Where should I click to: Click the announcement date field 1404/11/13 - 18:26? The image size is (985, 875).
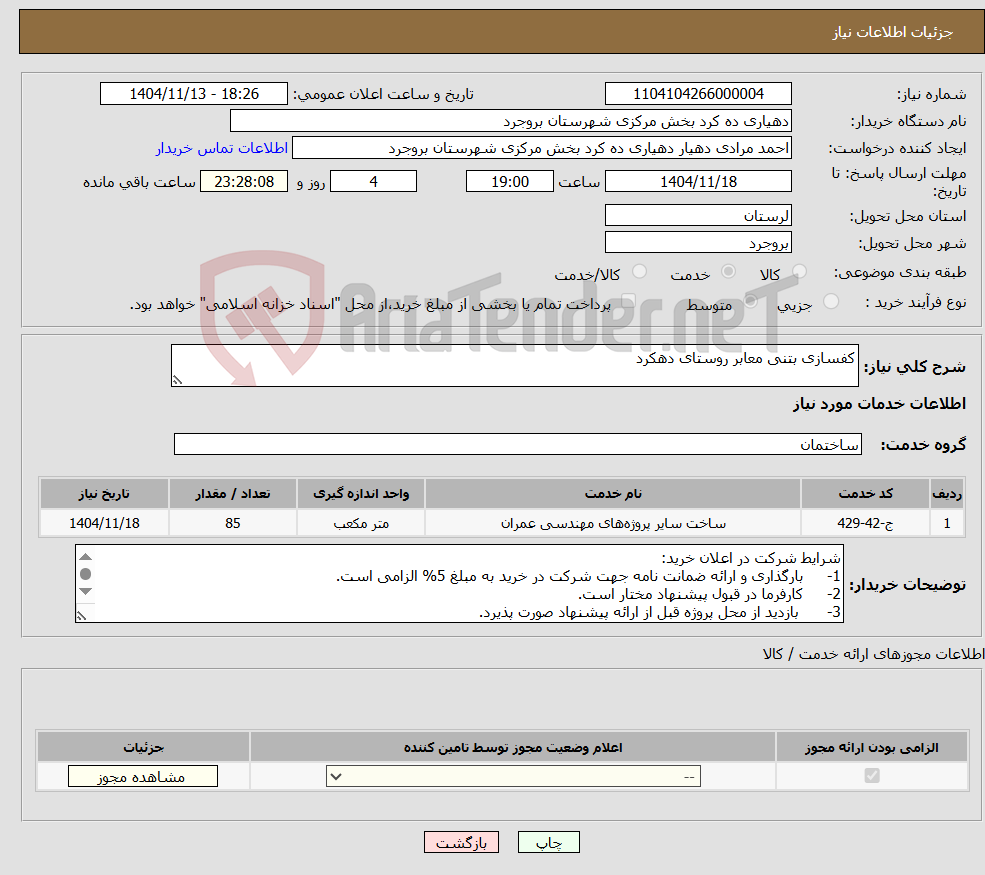click(193, 94)
